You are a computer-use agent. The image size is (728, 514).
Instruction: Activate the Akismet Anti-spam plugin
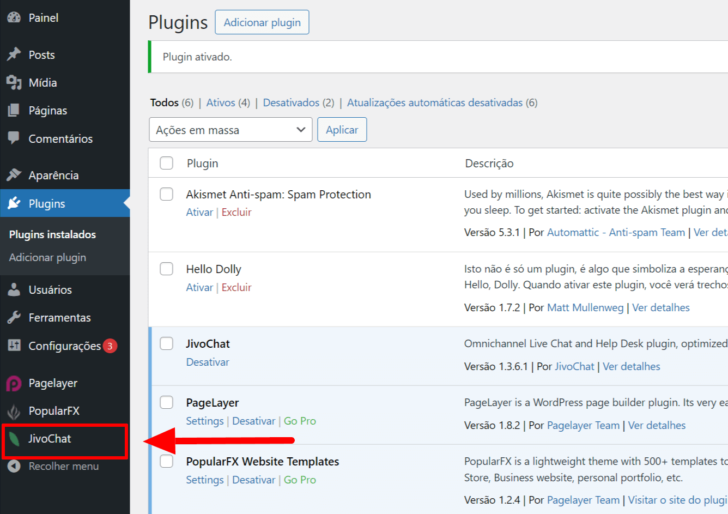[199, 212]
